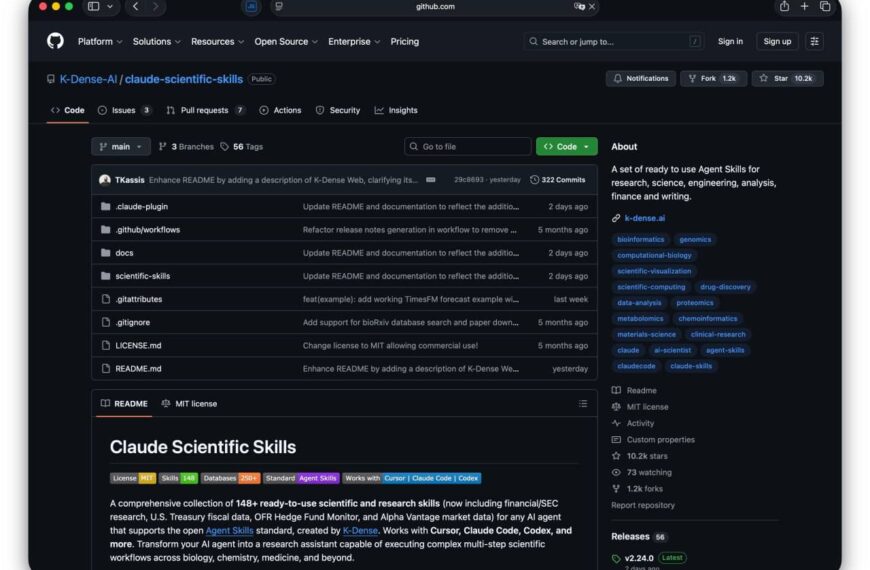
Task: Open the K-Dense-AI owner link
Action: [88, 79]
